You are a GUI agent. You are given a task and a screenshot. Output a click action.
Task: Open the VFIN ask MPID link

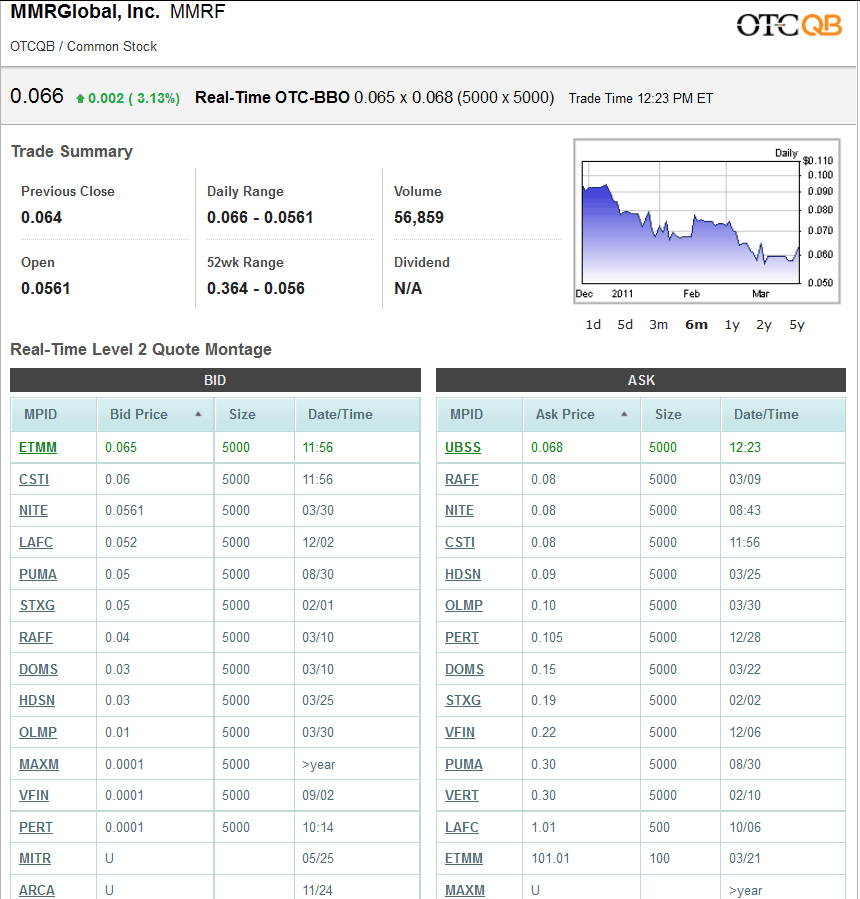[x=460, y=732]
